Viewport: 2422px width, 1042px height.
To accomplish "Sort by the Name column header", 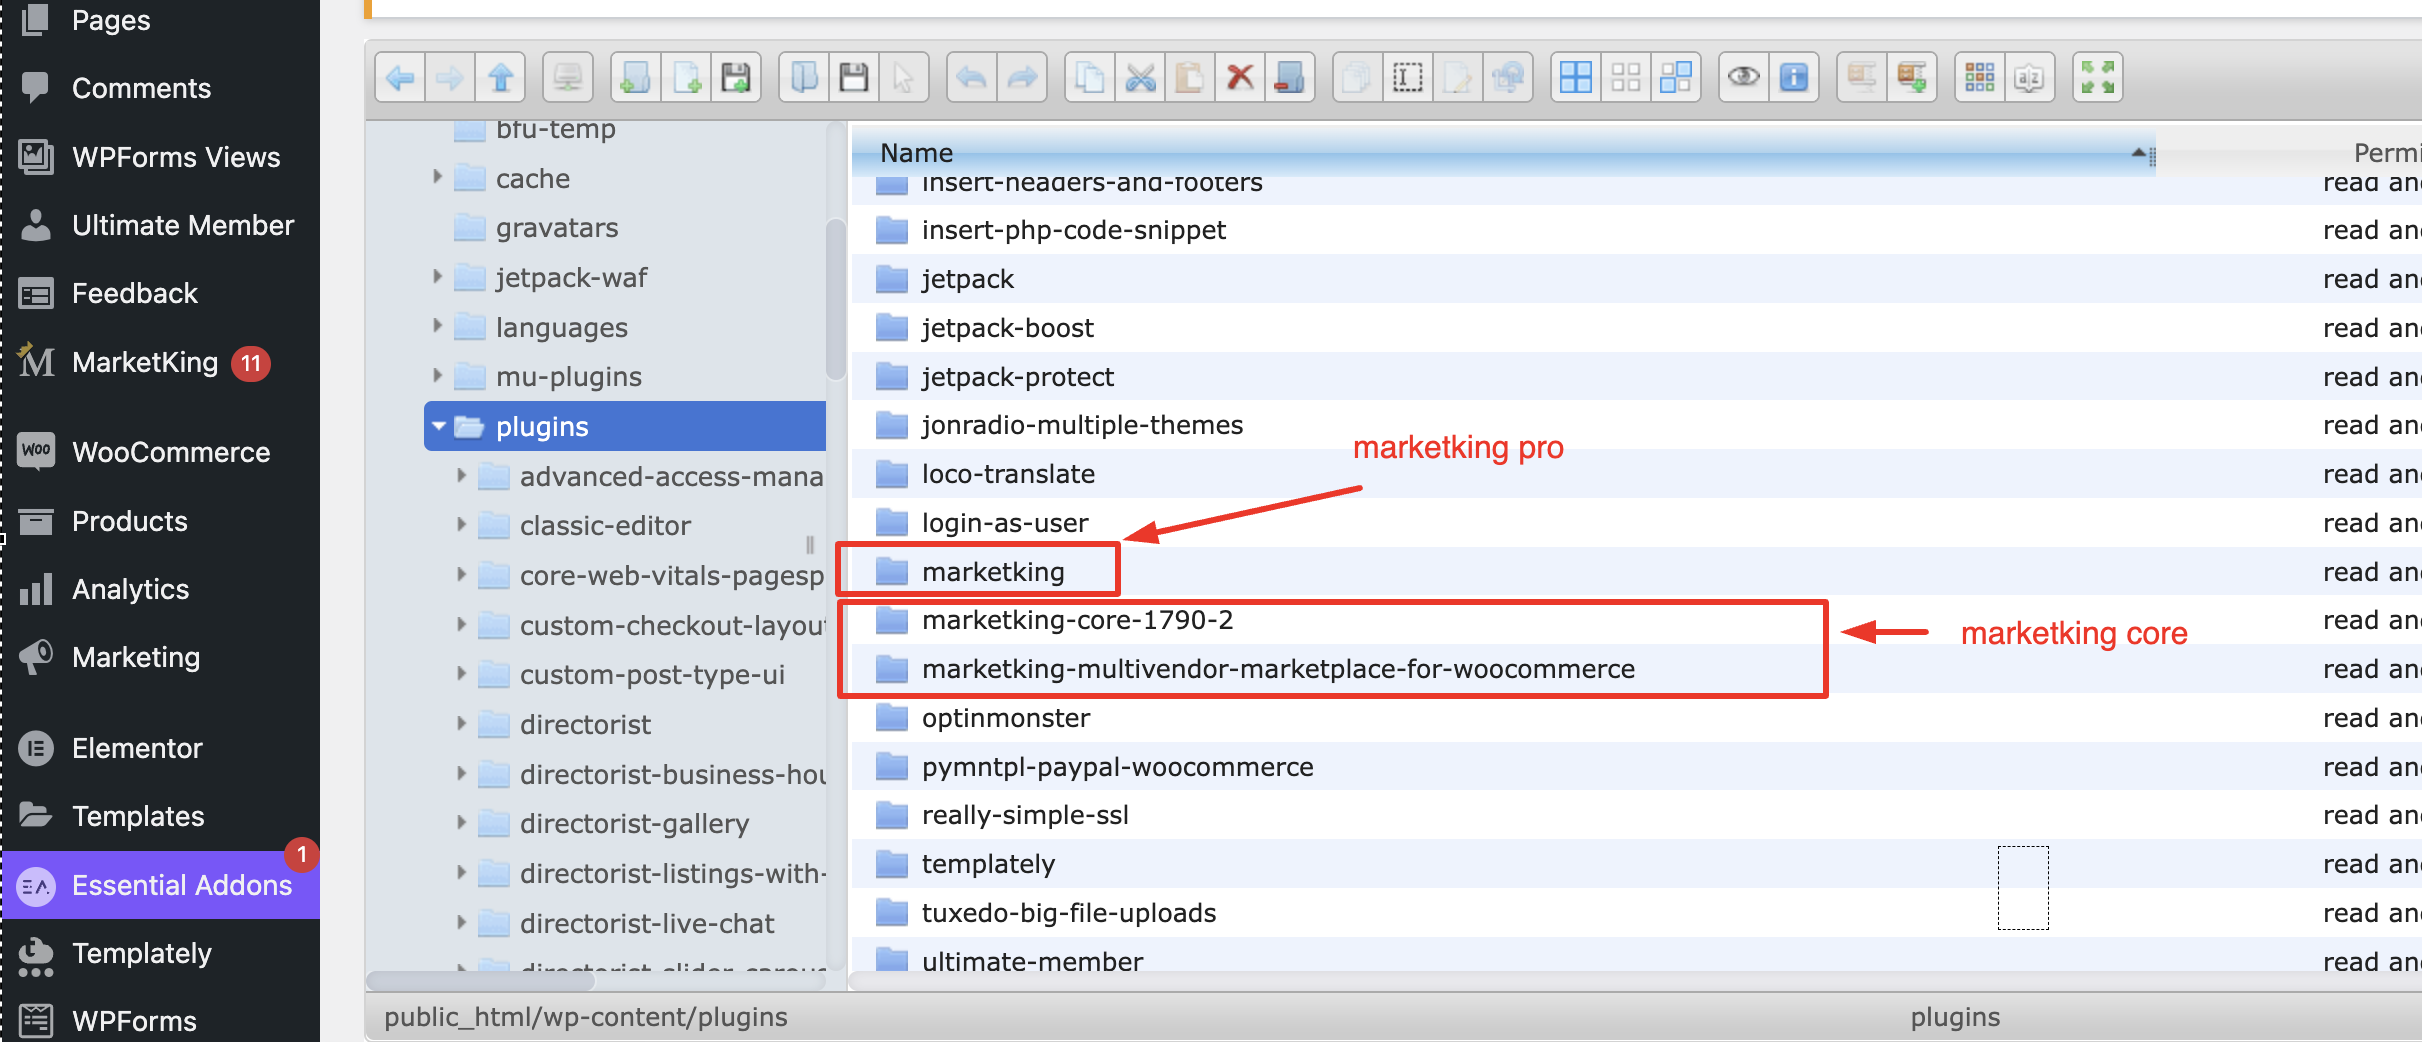I will point(1502,153).
